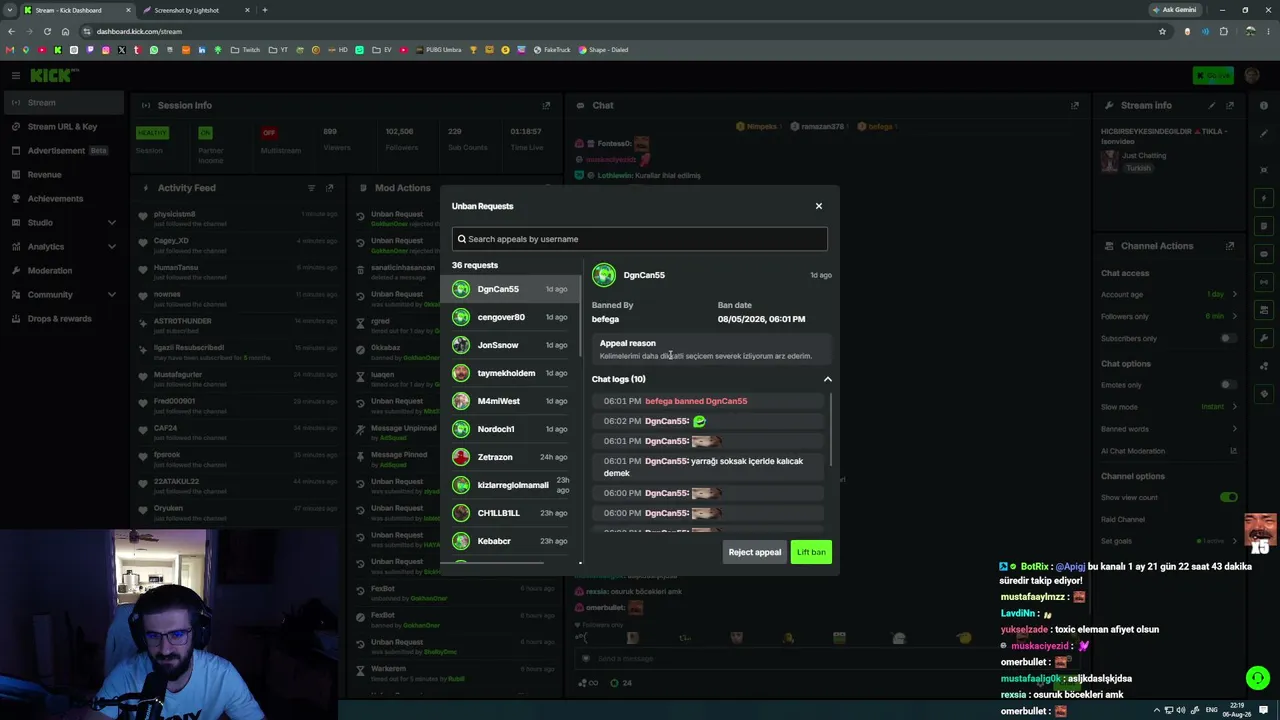
Task: Open Achievements in the sidebar
Action: pyautogui.click(x=64, y=198)
